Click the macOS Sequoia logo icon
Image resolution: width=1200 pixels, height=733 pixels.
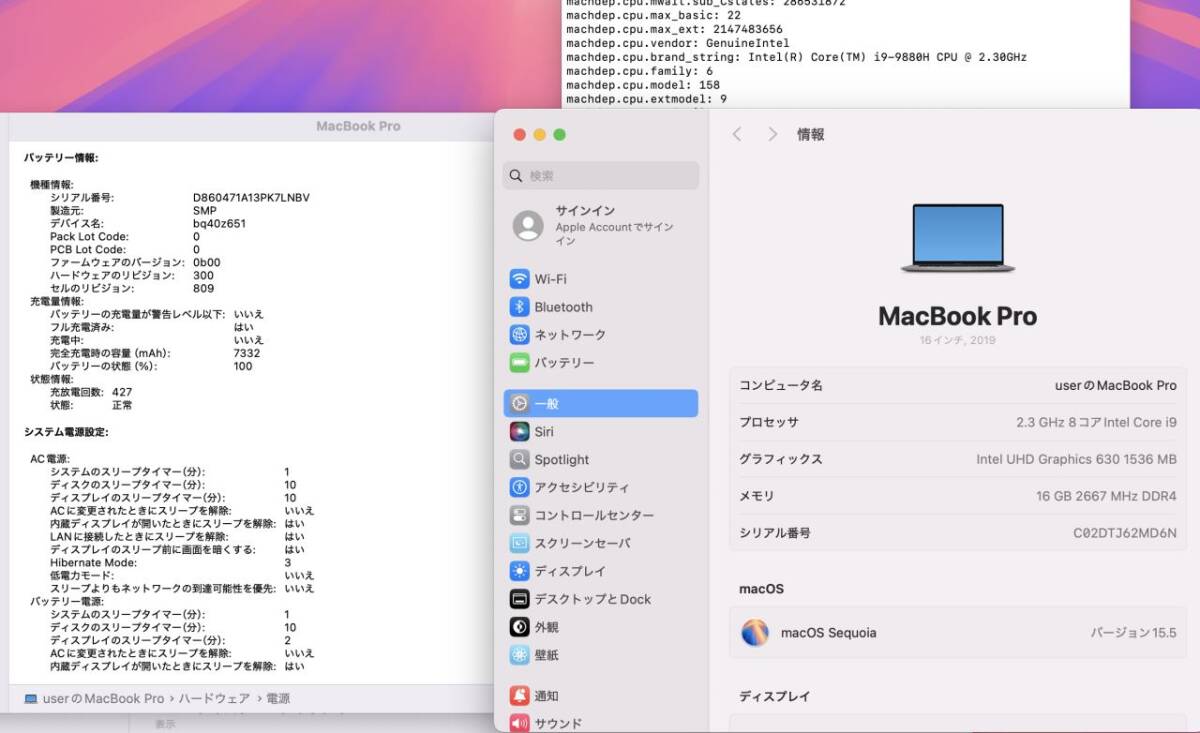pyautogui.click(x=755, y=633)
